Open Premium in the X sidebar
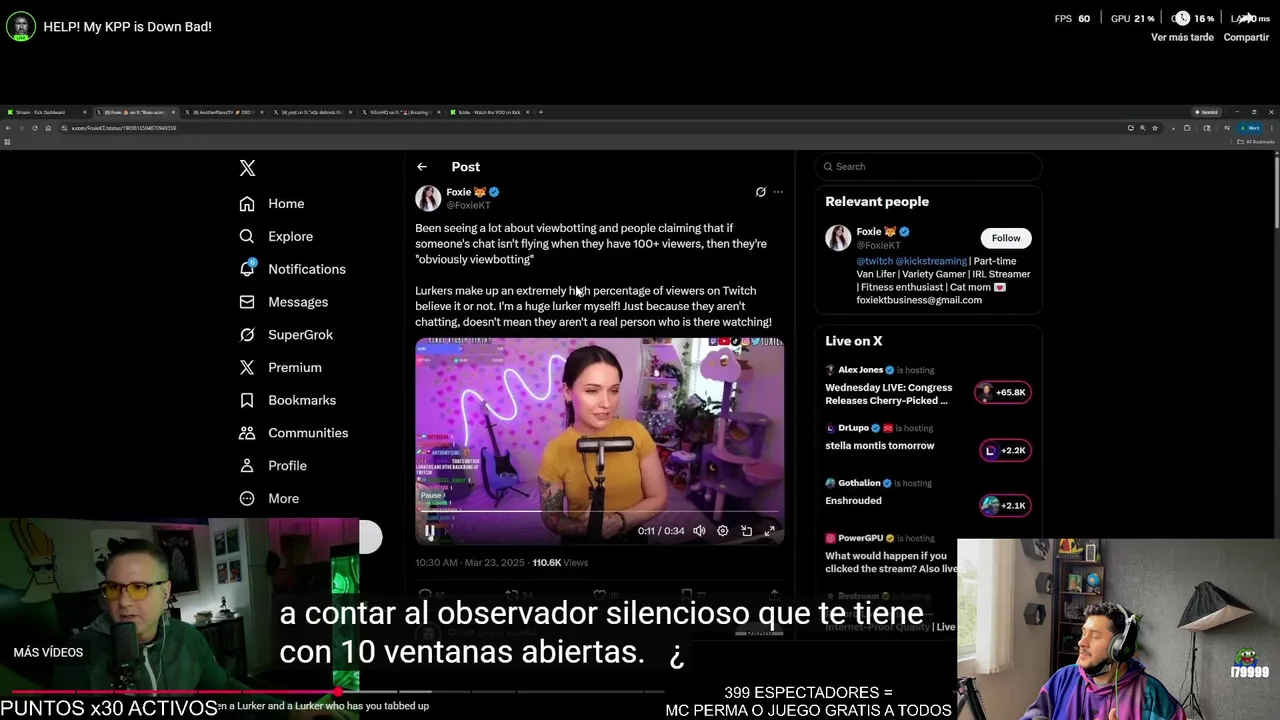This screenshot has height=720, width=1280. point(280,368)
